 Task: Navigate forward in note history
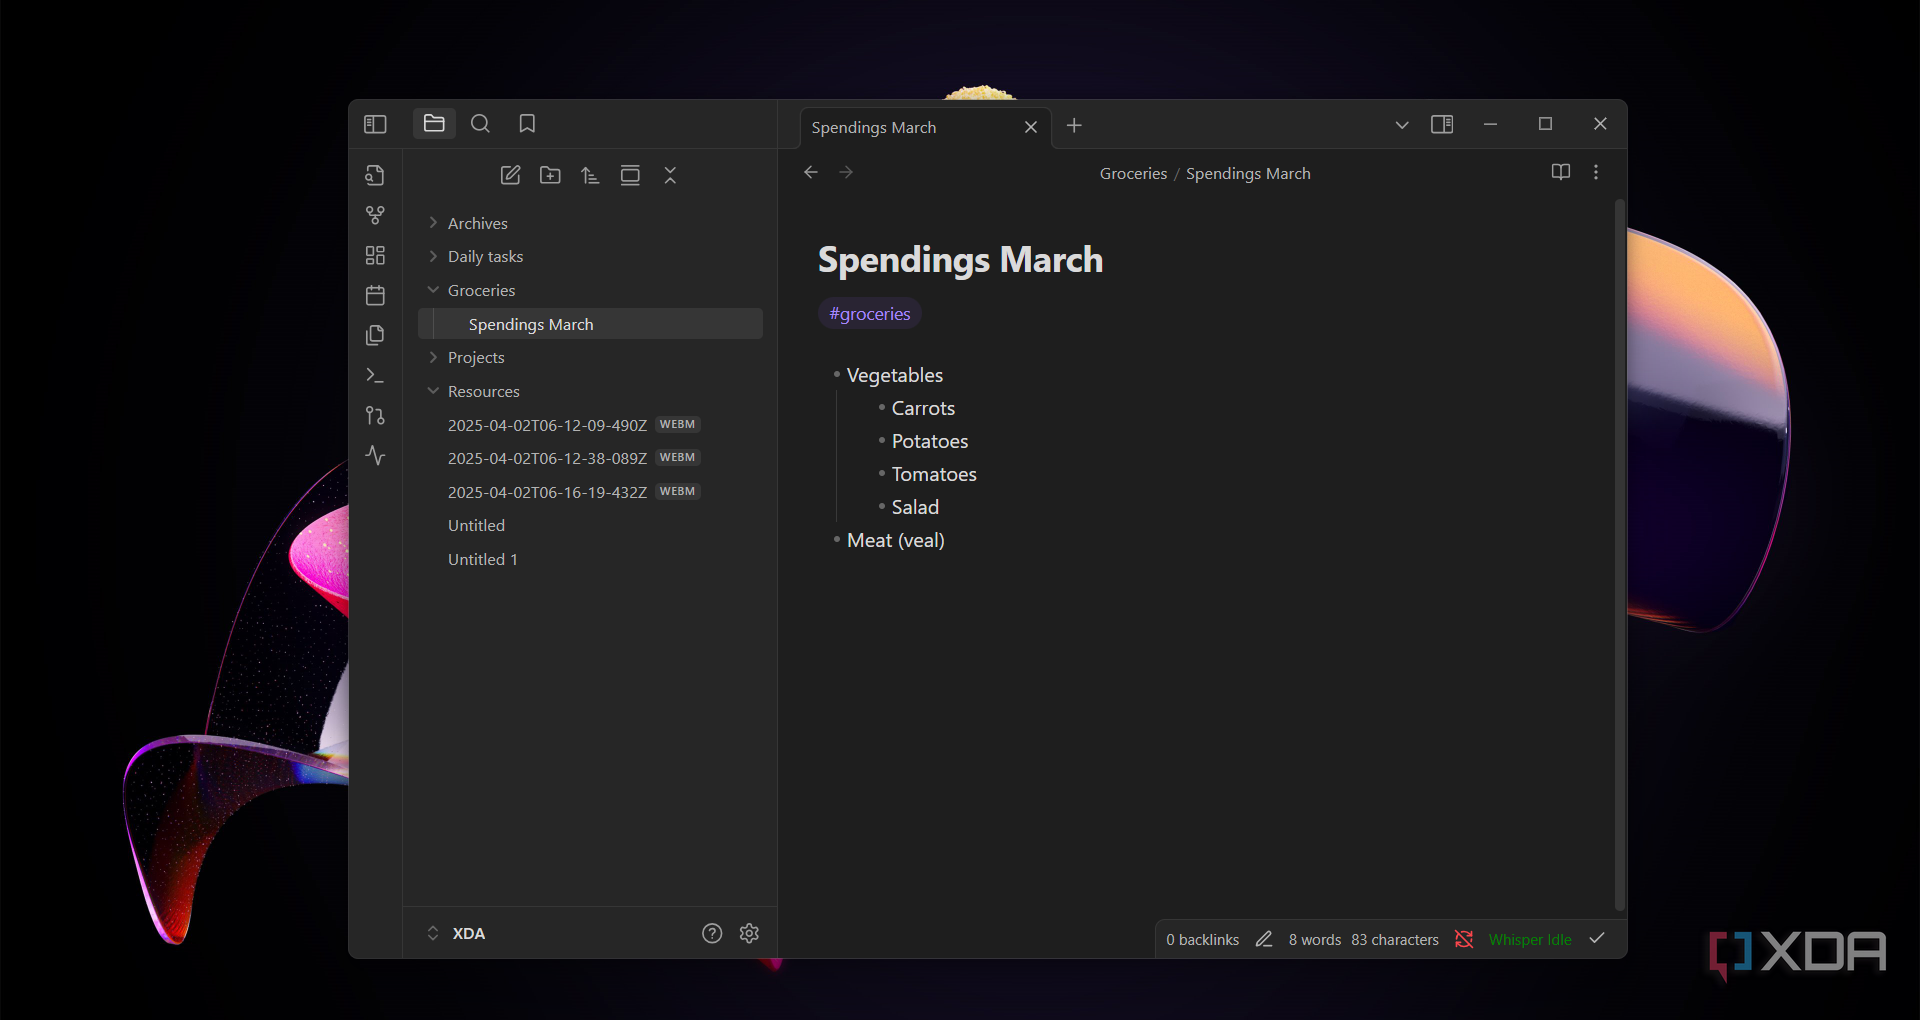846,172
